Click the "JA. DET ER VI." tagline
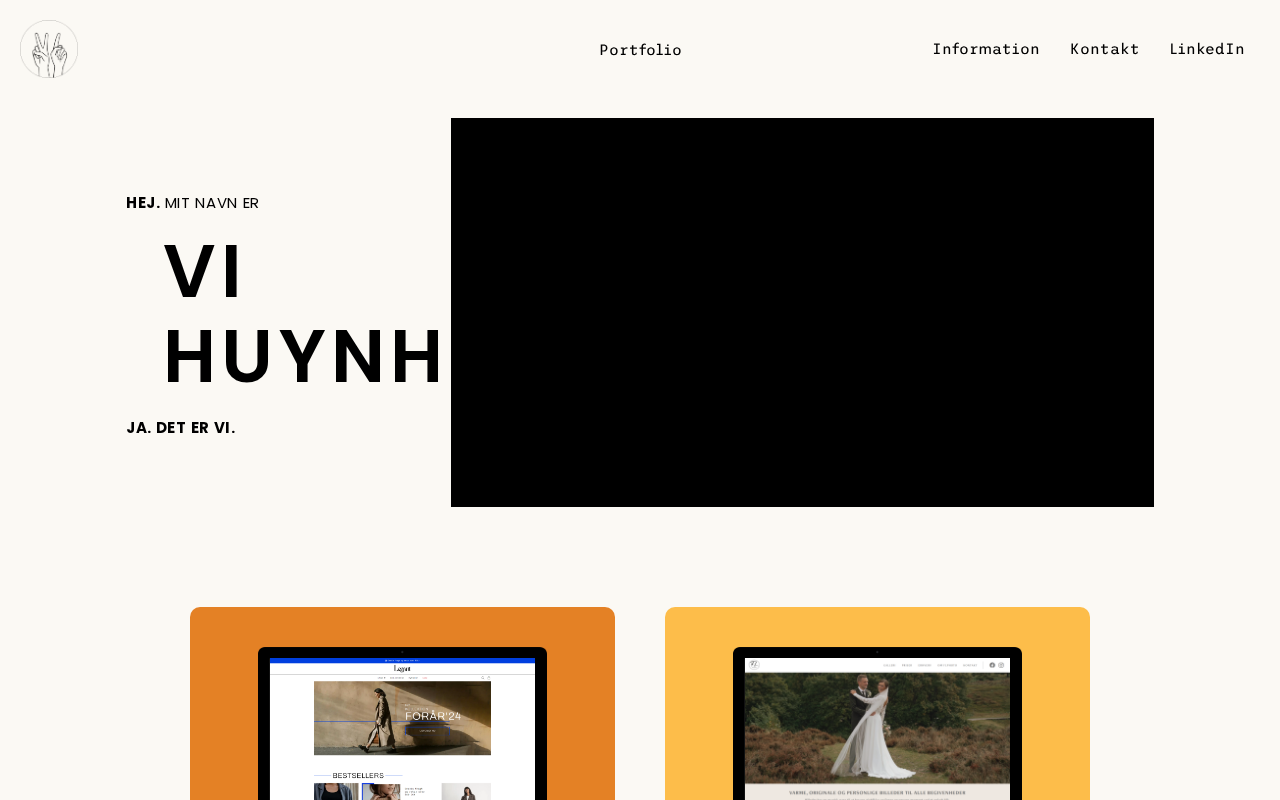This screenshot has width=1280, height=800. pyautogui.click(x=181, y=428)
